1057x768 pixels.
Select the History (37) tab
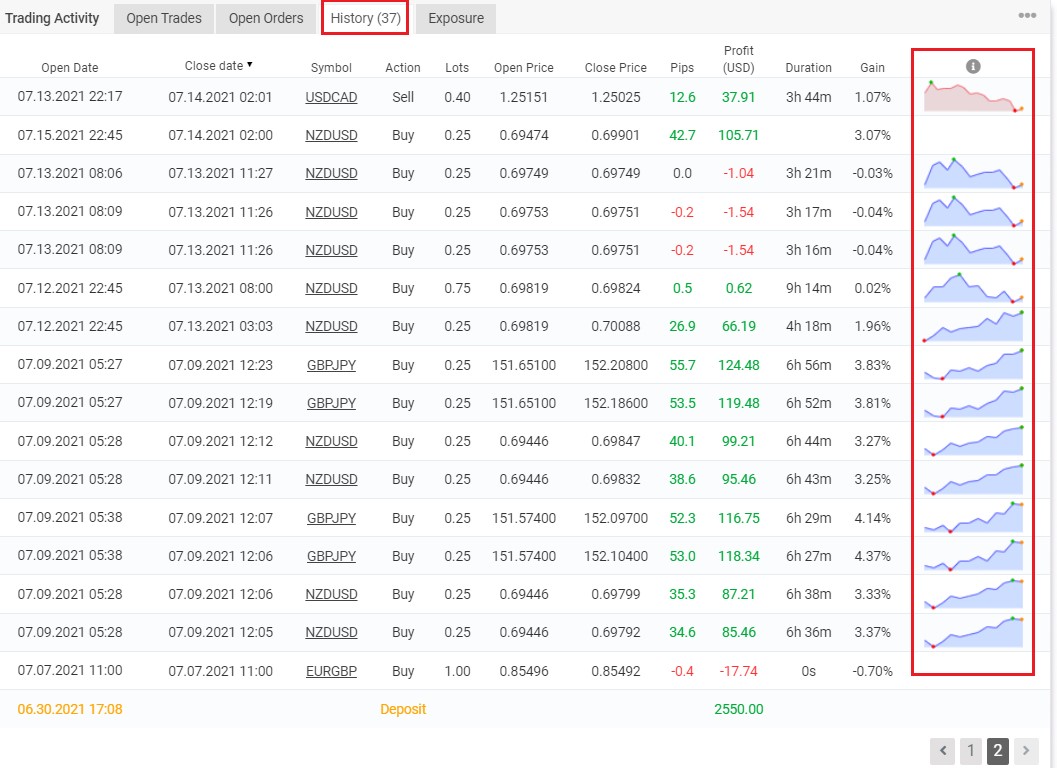point(365,18)
